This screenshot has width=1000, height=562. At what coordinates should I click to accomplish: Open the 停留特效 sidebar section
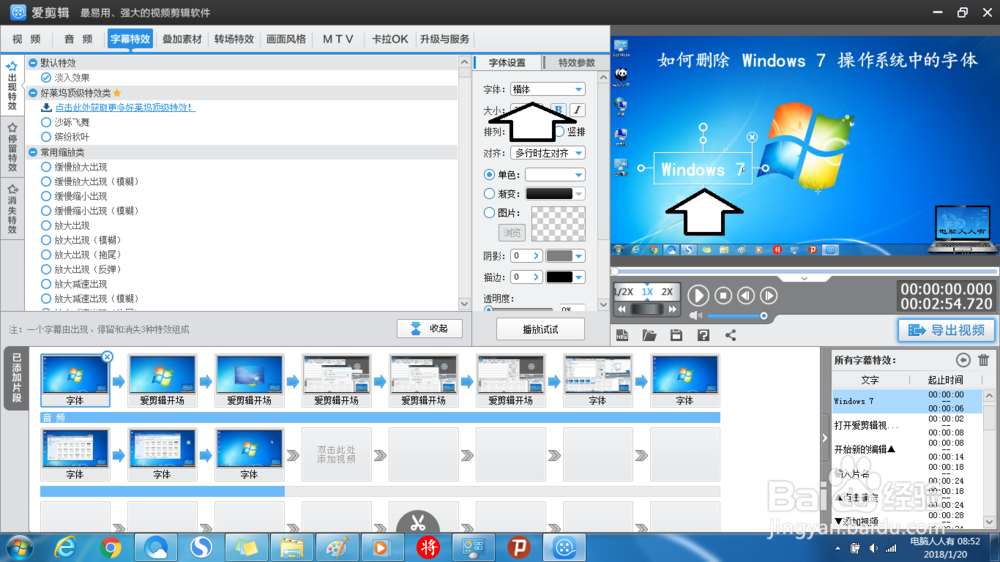click(x=12, y=147)
